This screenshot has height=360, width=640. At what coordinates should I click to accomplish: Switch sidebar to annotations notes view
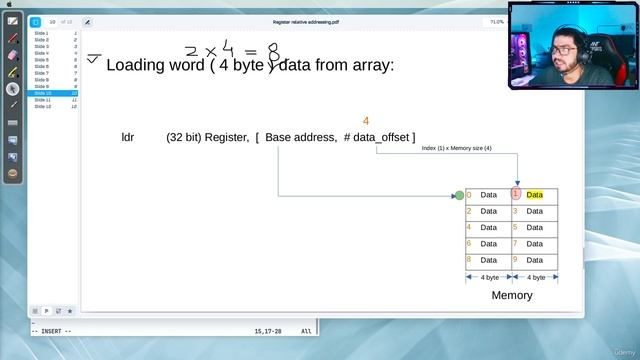[x=58, y=311]
